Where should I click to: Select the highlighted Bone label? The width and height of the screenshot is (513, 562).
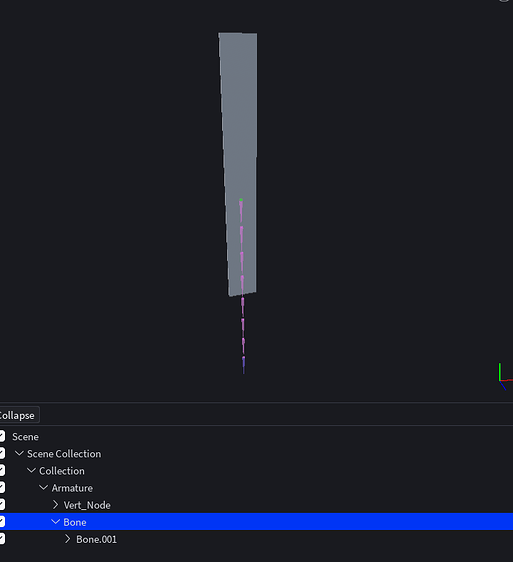point(75,522)
